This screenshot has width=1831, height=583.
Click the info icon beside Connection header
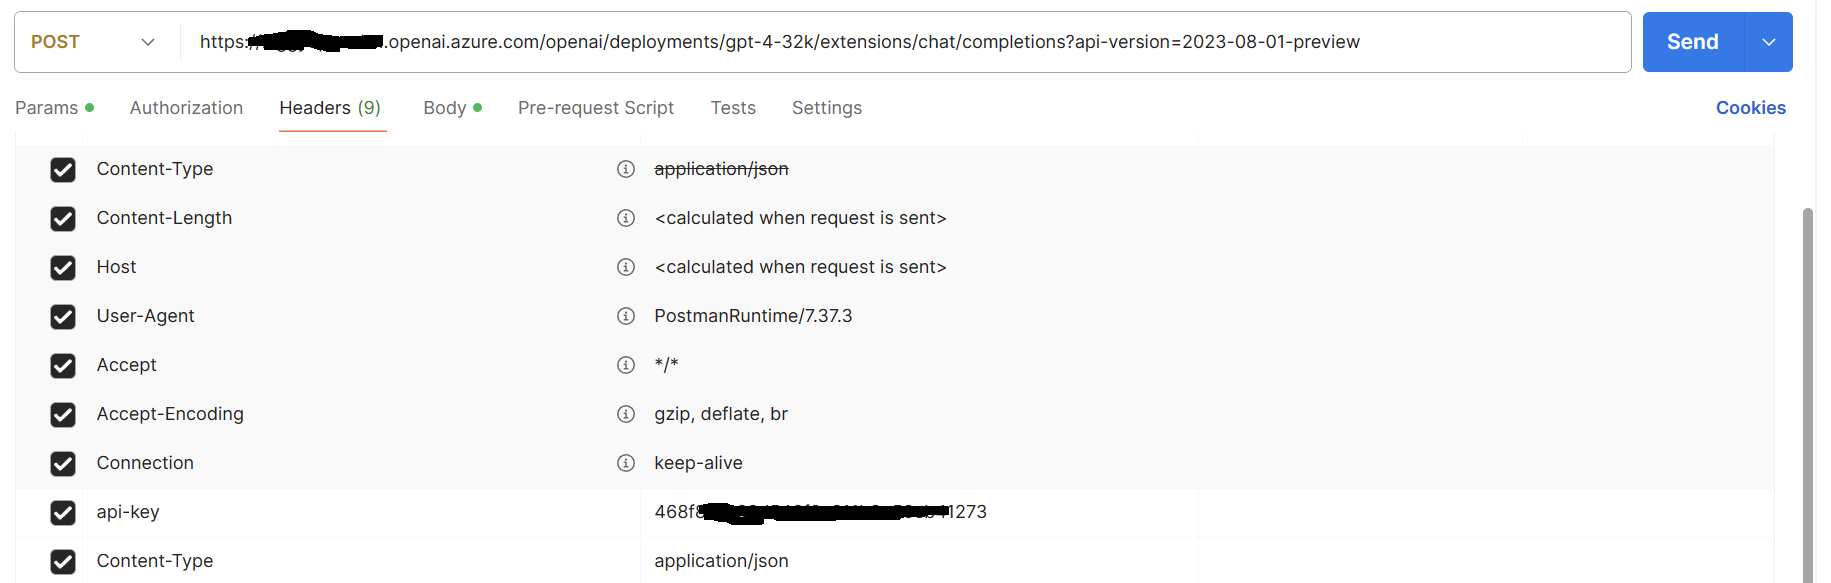[x=626, y=463]
